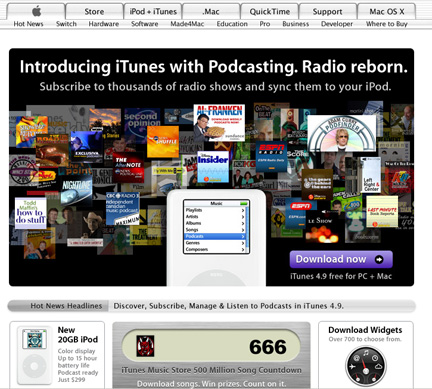Click the Shuffle orange podcast tile

tap(163, 142)
